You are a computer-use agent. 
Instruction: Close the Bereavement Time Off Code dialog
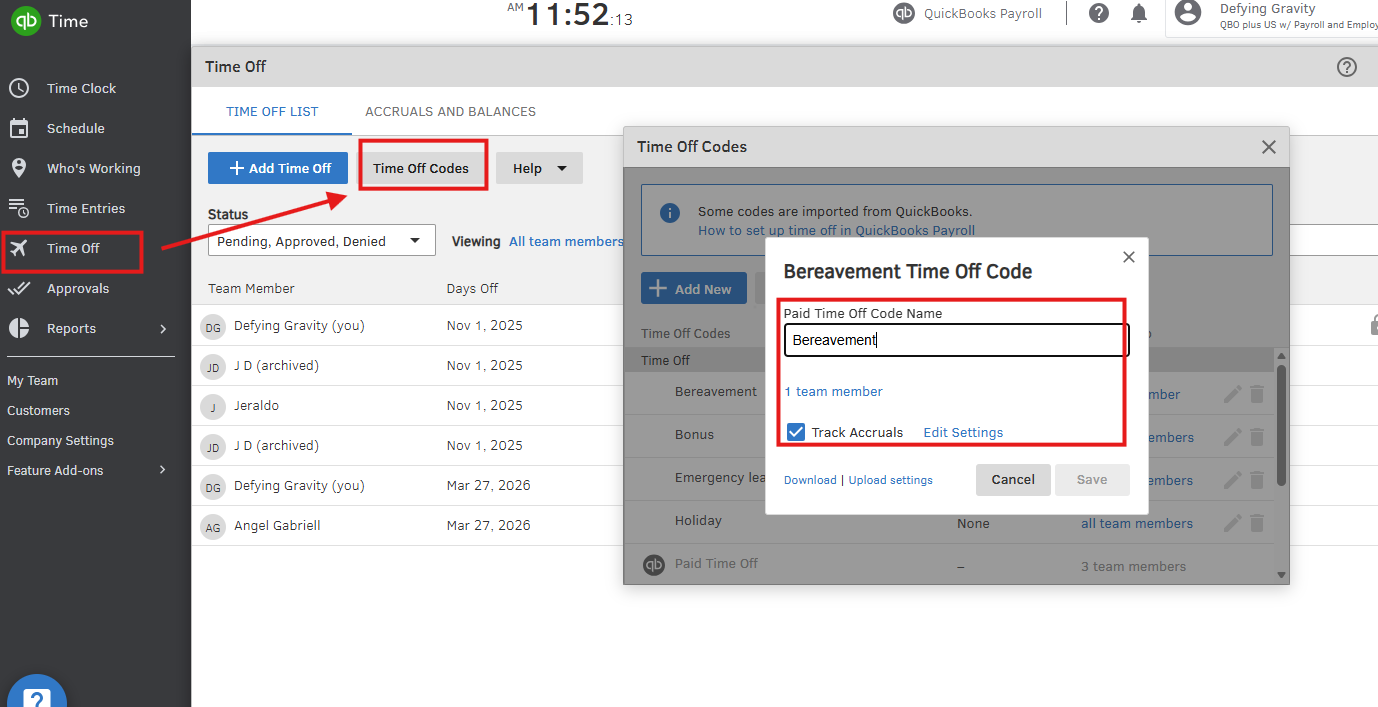pos(1128,258)
